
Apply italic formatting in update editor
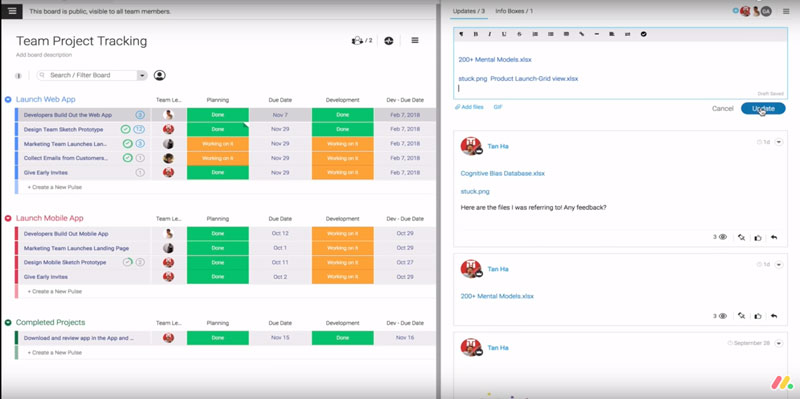click(x=489, y=34)
